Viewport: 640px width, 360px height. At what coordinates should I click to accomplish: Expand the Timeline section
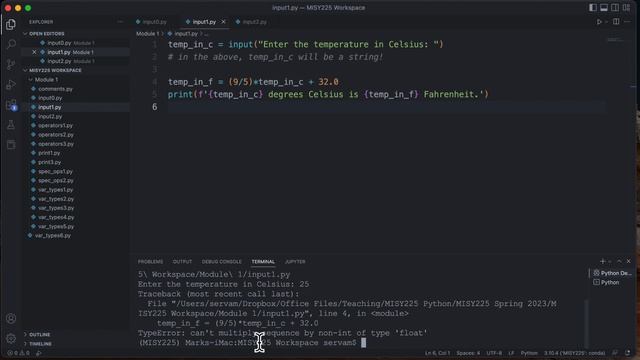[x=40, y=344]
